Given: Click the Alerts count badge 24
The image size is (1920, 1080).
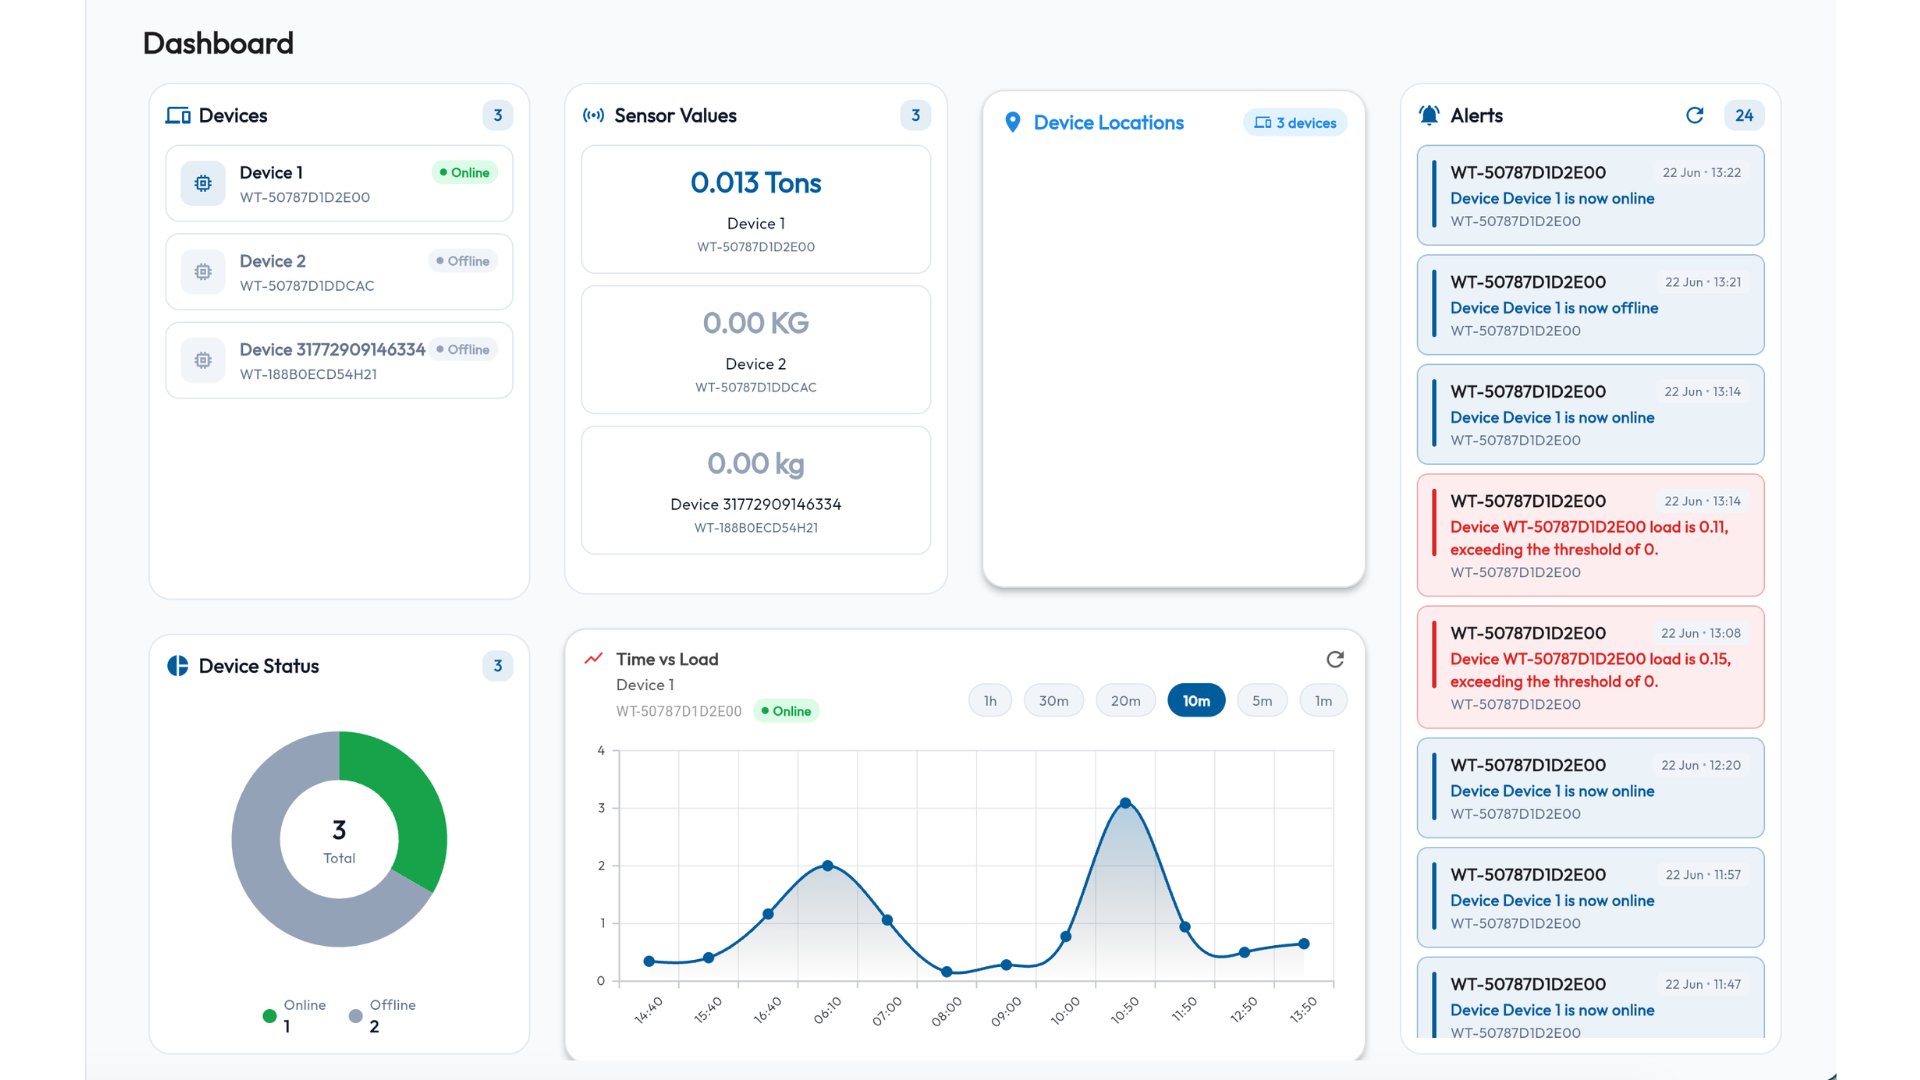Looking at the screenshot, I should (x=1744, y=116).
